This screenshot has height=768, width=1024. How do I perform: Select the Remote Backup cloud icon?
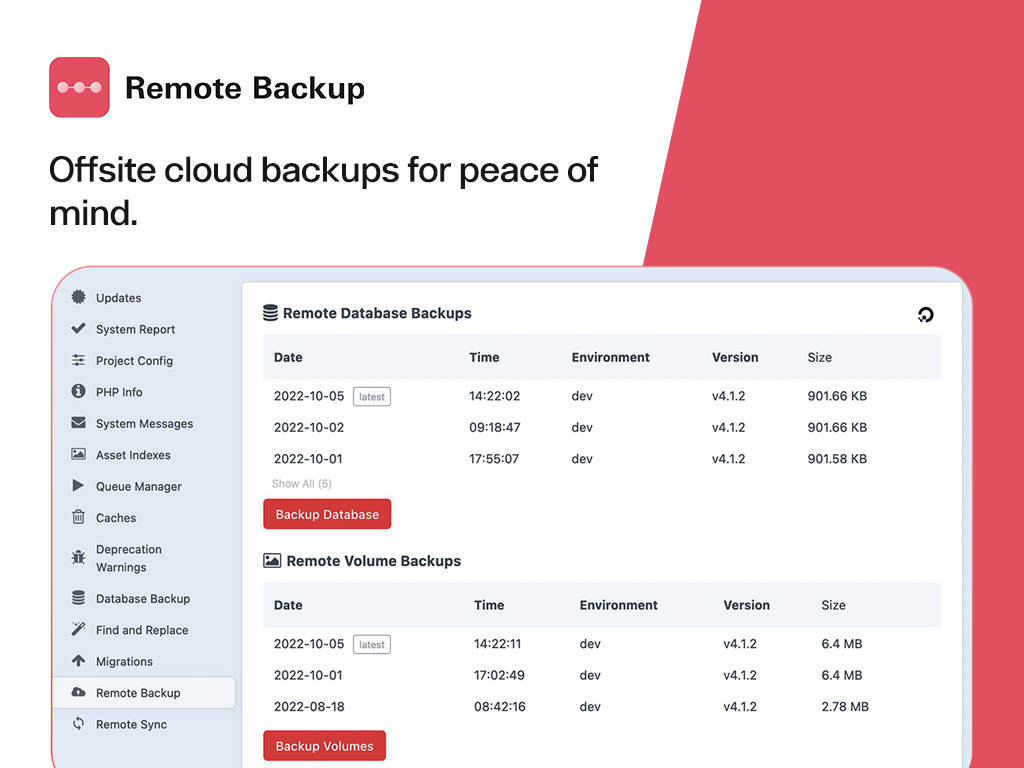tap(77, 692)
